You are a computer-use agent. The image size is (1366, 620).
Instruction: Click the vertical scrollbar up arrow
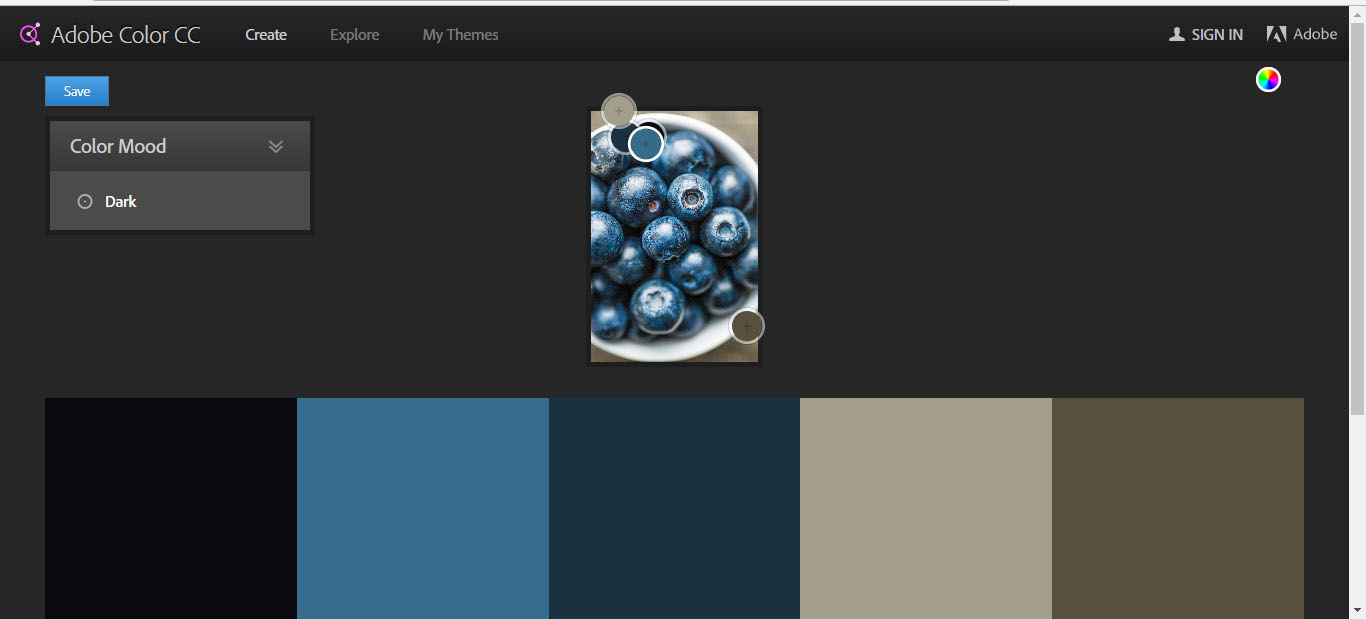[x=1357, y=14]
